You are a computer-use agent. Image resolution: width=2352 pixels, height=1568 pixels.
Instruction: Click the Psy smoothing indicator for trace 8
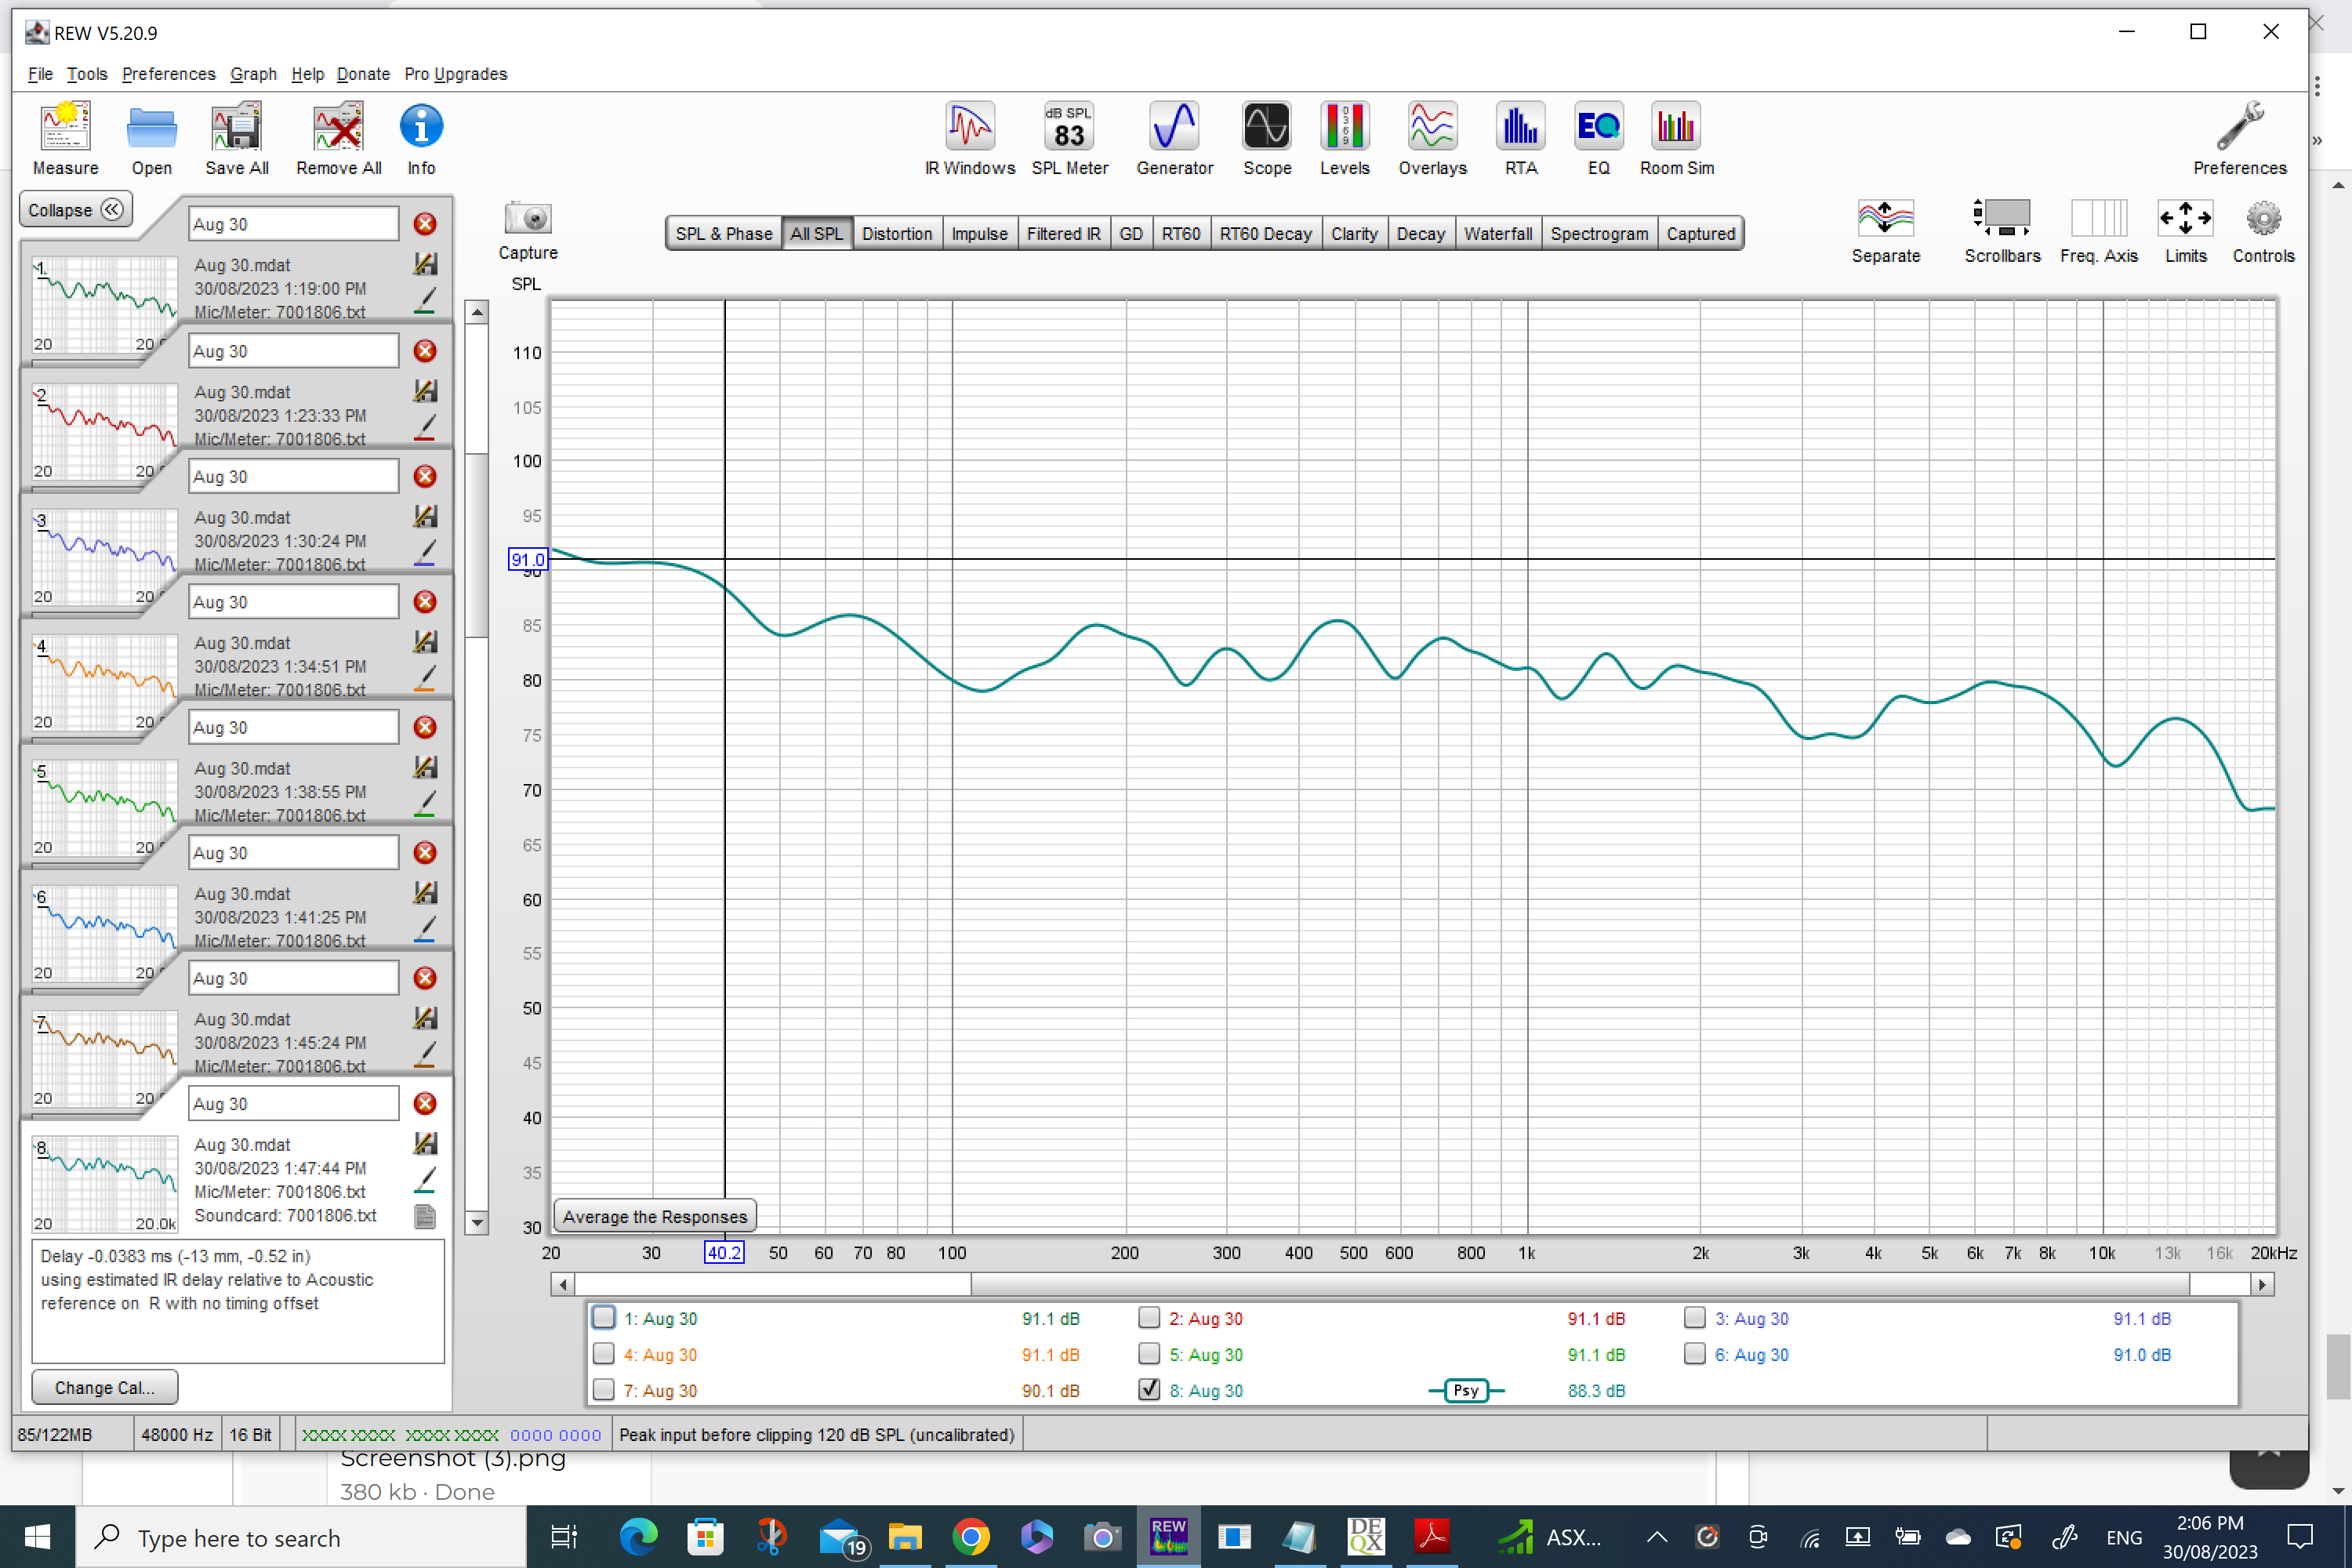point(1466,1390)
